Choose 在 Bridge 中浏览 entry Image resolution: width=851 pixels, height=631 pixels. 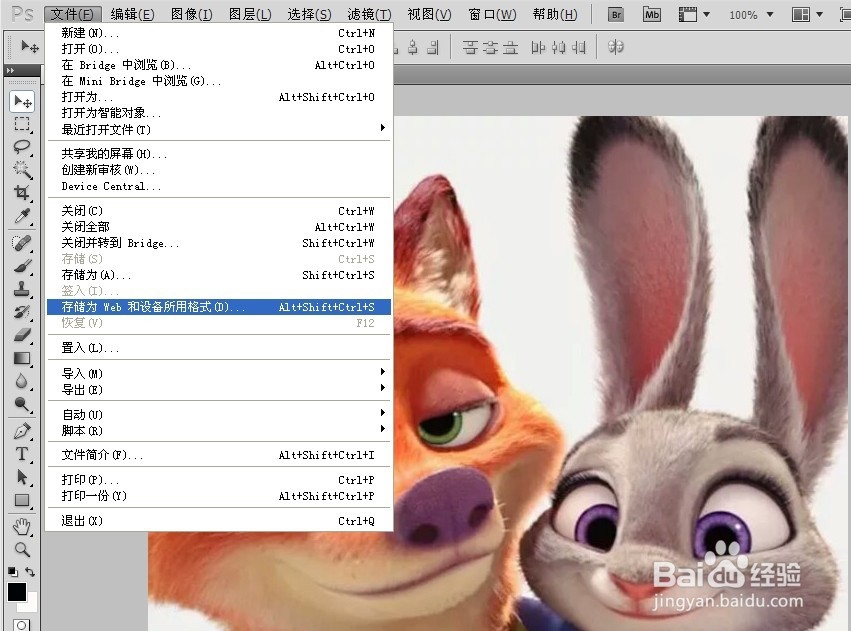(x=218, y=65)
